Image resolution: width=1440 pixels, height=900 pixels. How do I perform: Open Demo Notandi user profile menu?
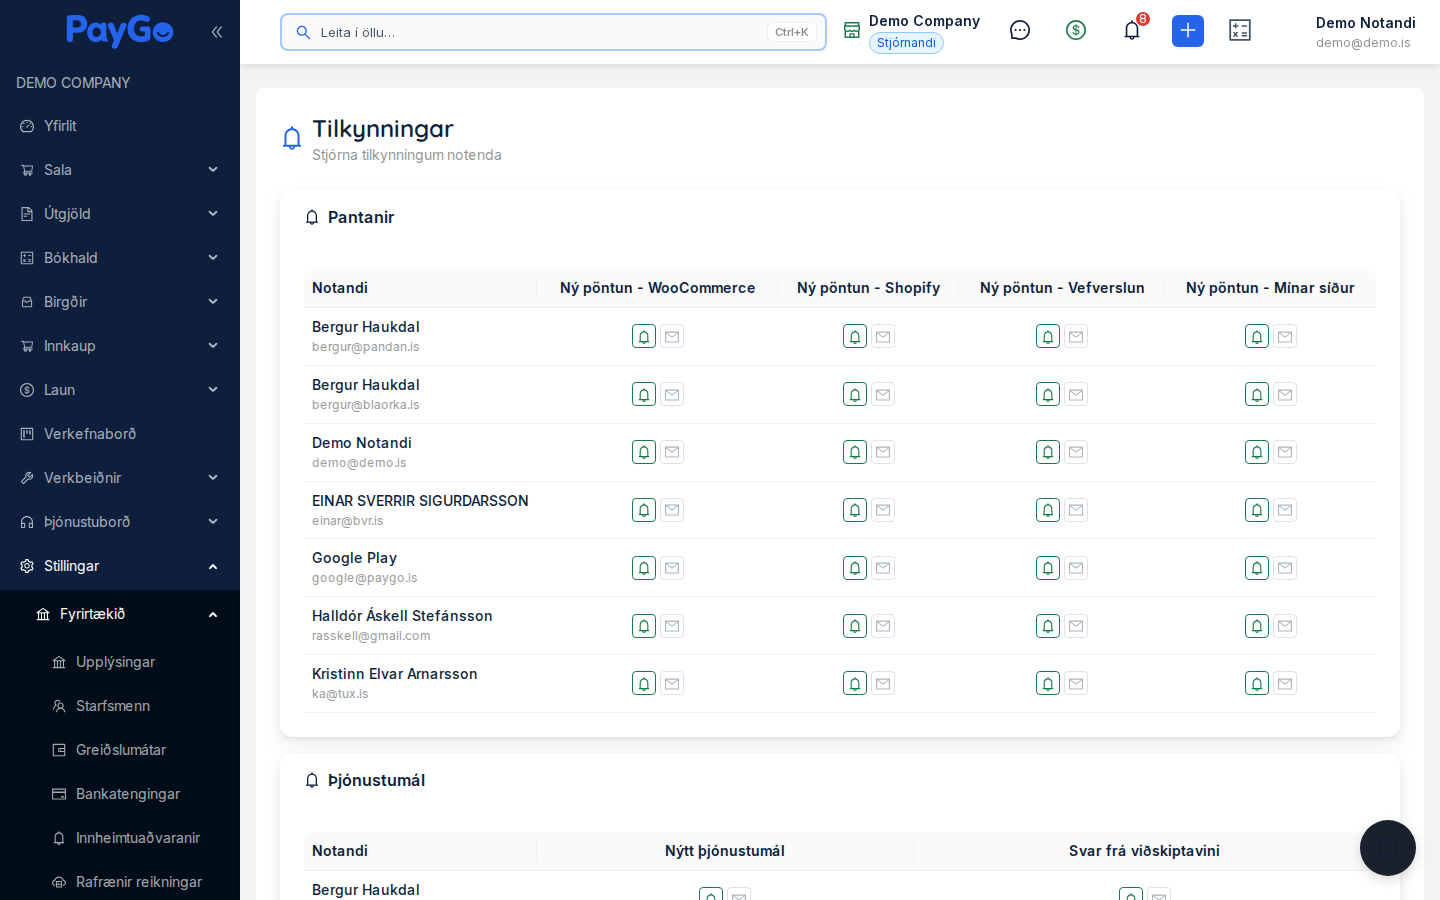[x=1365, y=32]
